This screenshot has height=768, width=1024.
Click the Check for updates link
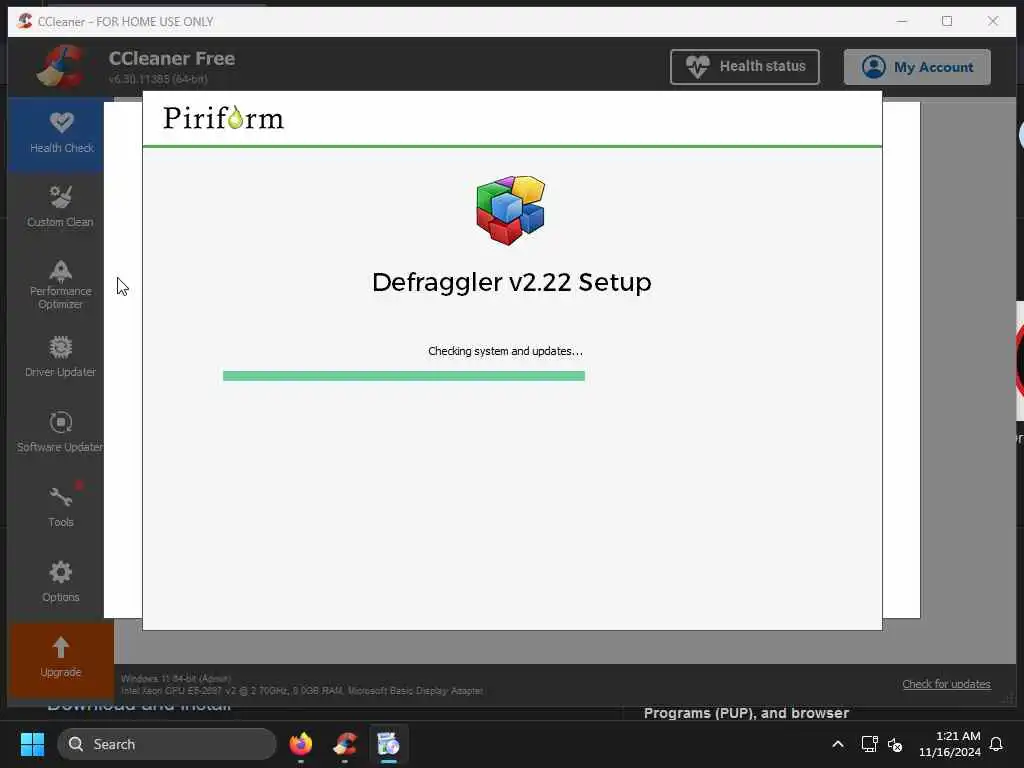[946, 684]
